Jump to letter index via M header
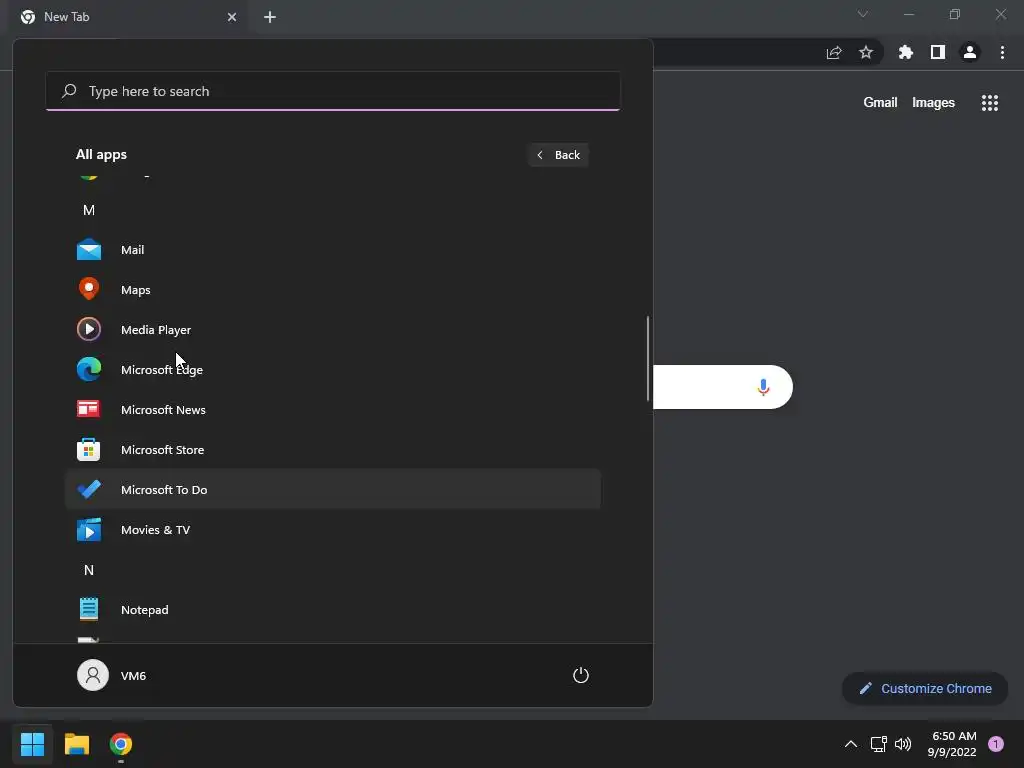The width and height of the screenshot is (1024, 768). pyautogui.click(x=89, y=210)
